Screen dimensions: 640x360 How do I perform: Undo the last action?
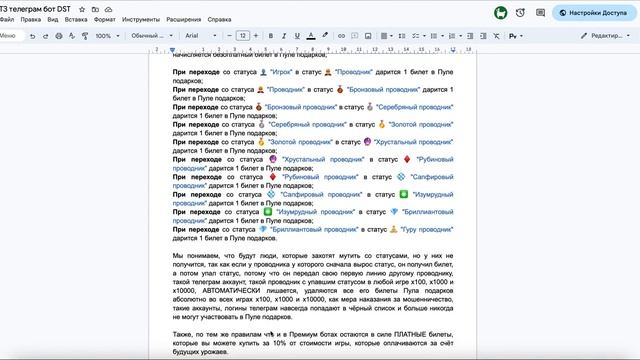click(32, 36)
